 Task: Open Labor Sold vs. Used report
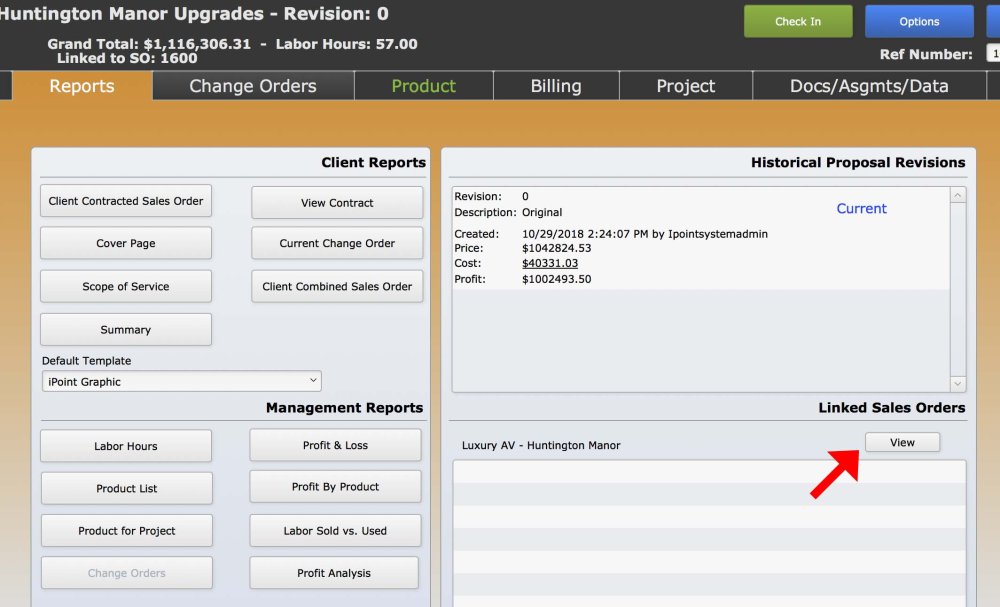click(x=335, y=530)
